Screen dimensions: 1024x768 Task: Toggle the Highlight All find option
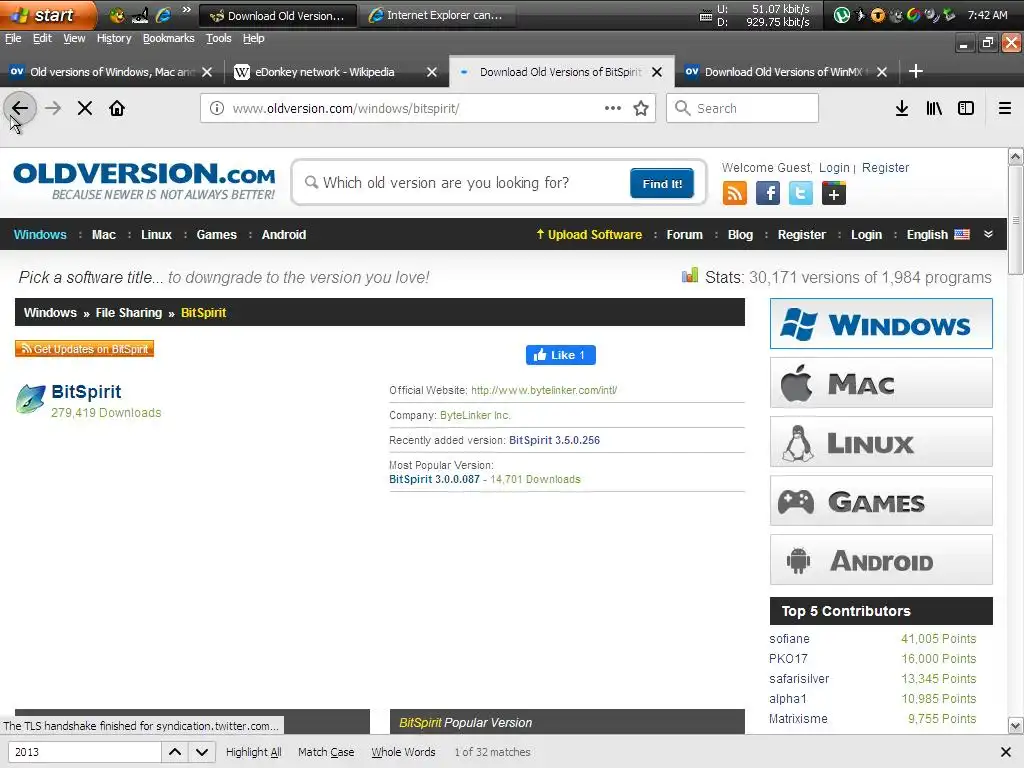tap(253, 752)
